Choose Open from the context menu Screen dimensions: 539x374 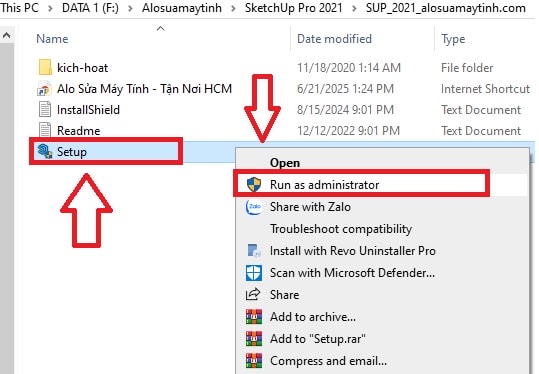[285, 163]
